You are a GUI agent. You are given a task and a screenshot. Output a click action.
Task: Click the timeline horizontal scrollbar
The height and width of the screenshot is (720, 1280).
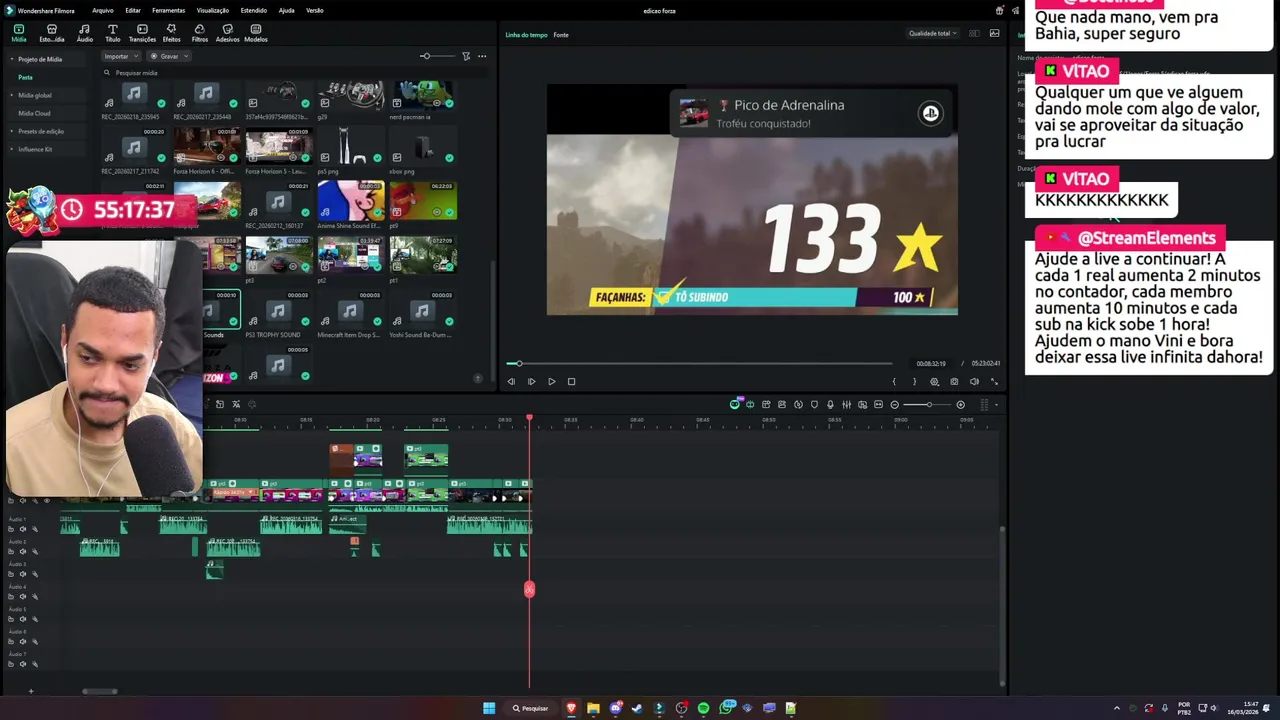pyautogui.click(x=99, y=691)
